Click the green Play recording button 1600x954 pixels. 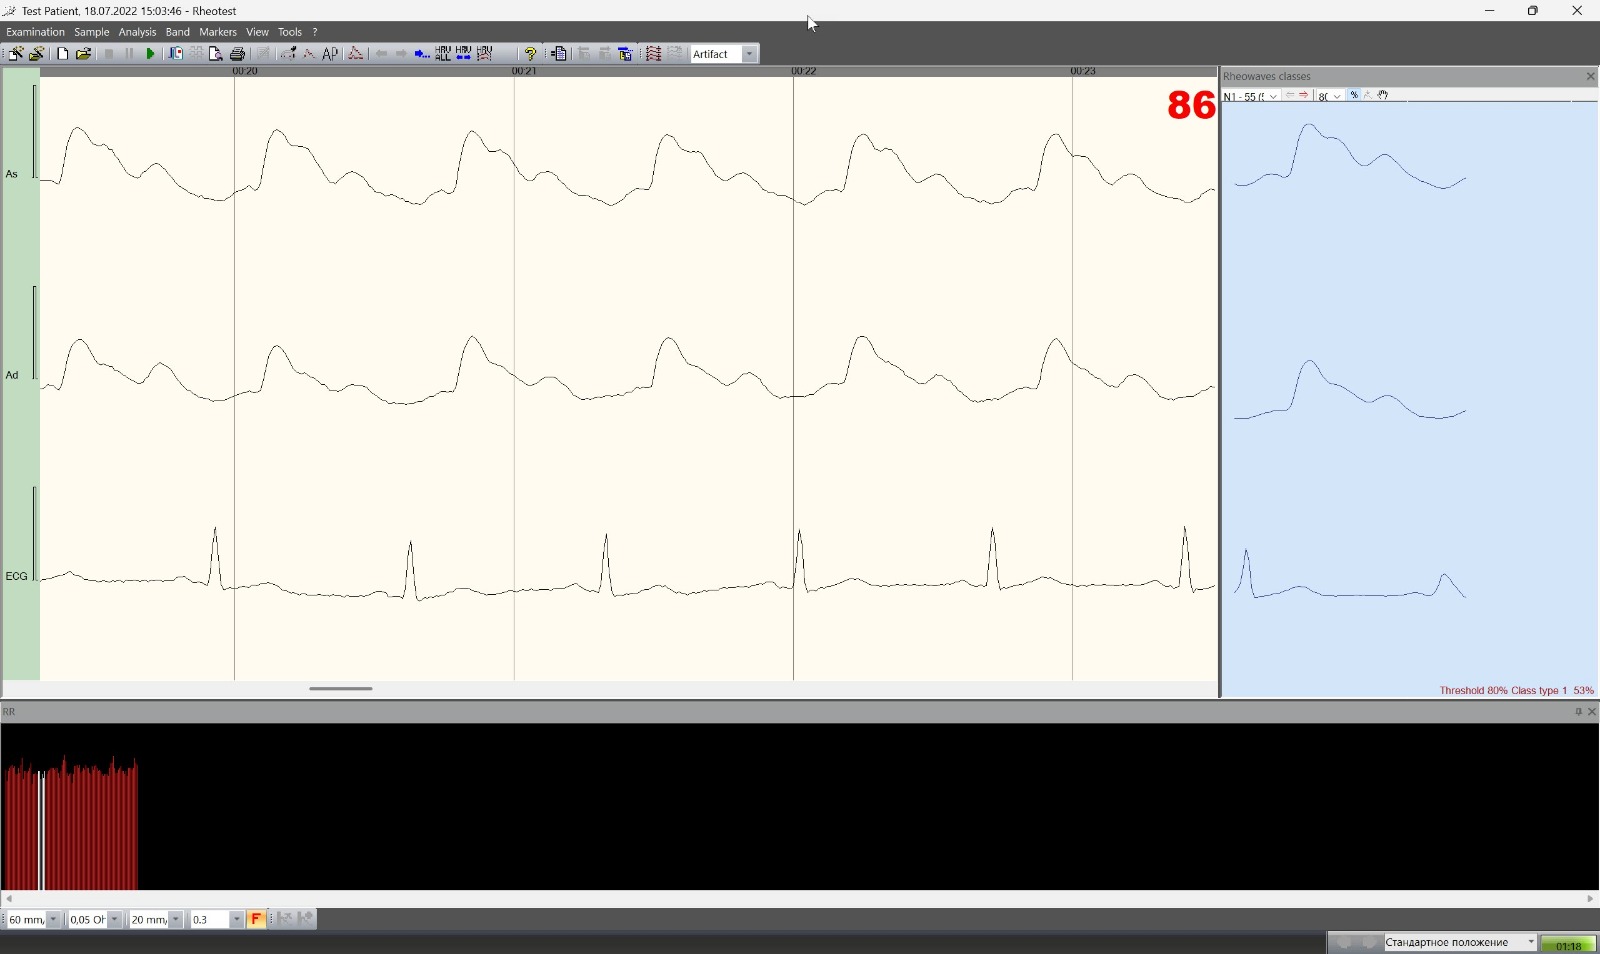click(x=150, y=54)
